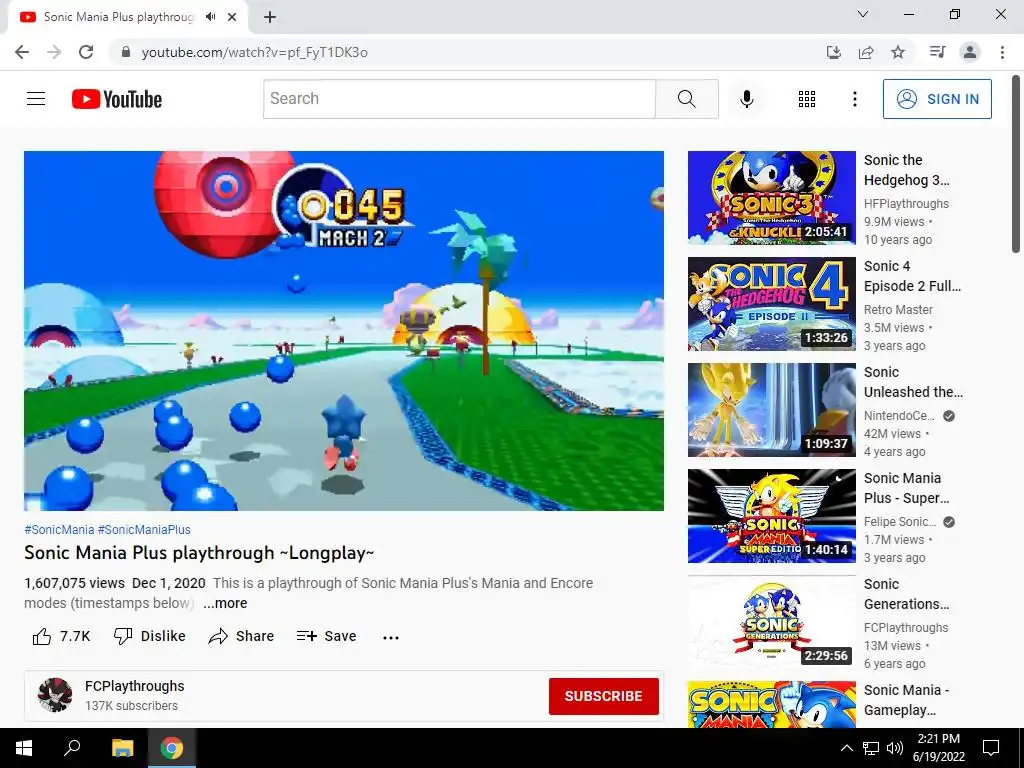Click the page vertical scrollbar
The height and width of the screenshot is (768, 1024).
pyautogui.click(x=1016, y=164)
